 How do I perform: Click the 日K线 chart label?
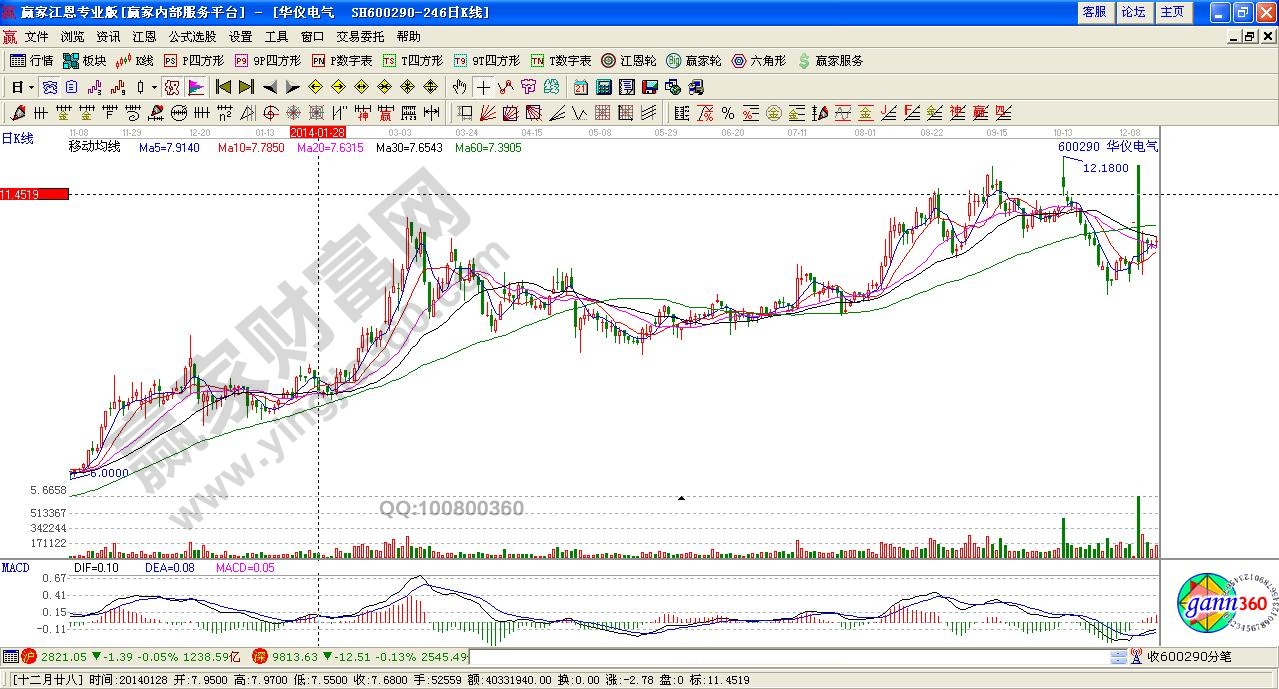[17, 139]
